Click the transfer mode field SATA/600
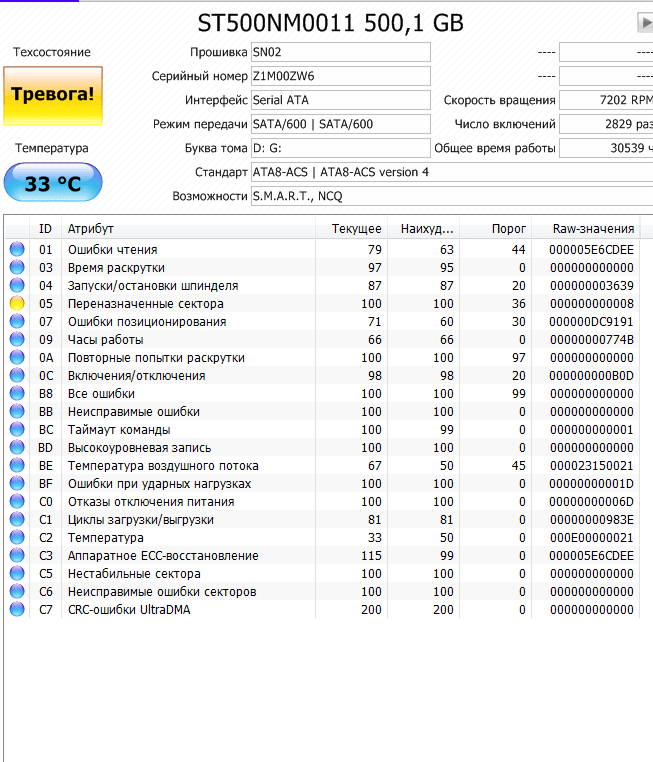The image size is (653, 762). pyautogui.click(x=341, y=124)
